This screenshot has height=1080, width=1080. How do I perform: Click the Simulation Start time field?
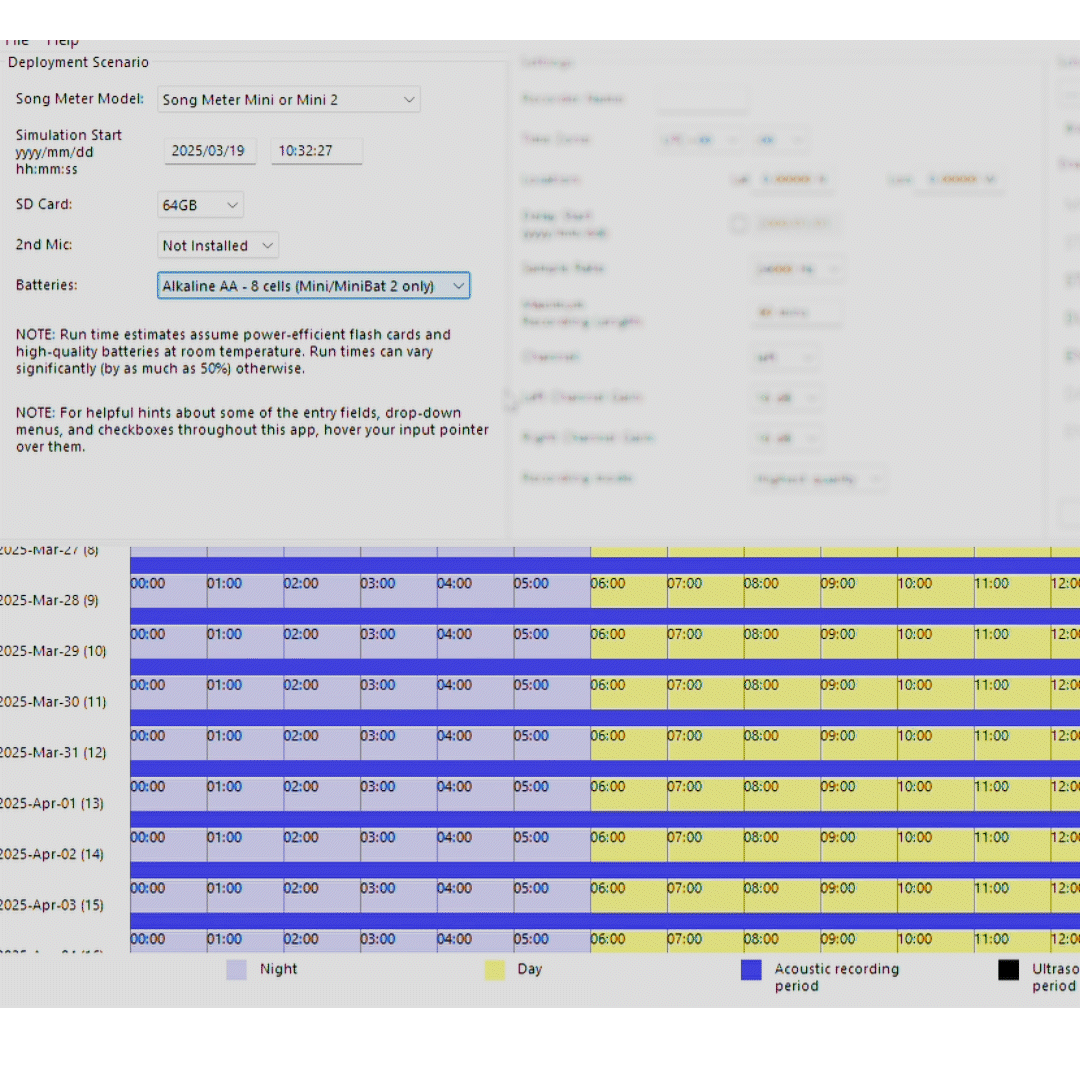click(x=316, y=150)
